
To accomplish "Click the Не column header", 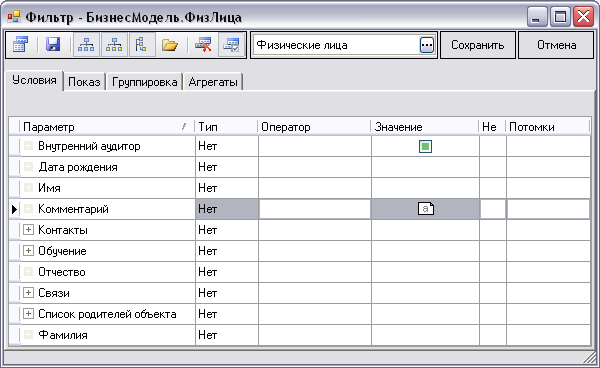I will tap(492, 127).
